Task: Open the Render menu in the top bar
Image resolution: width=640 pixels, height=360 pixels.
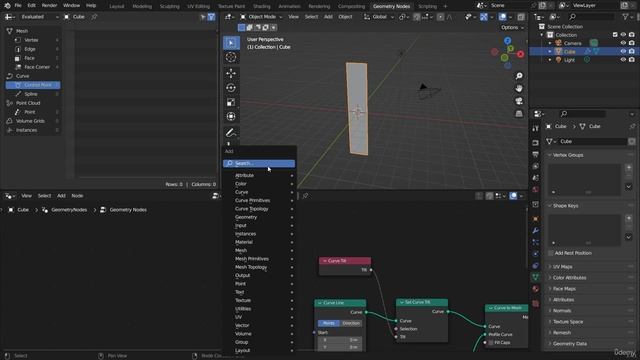Action: 49,6
